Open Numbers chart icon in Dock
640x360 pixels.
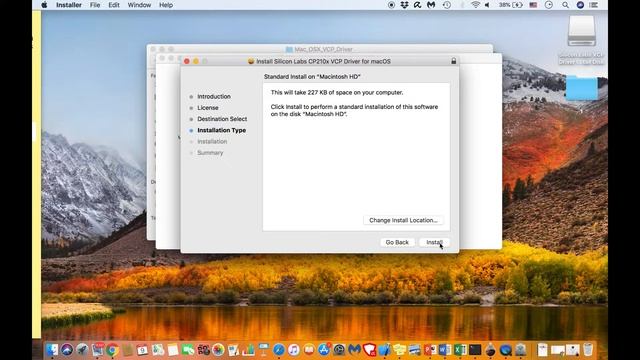[x=248, y=350]
